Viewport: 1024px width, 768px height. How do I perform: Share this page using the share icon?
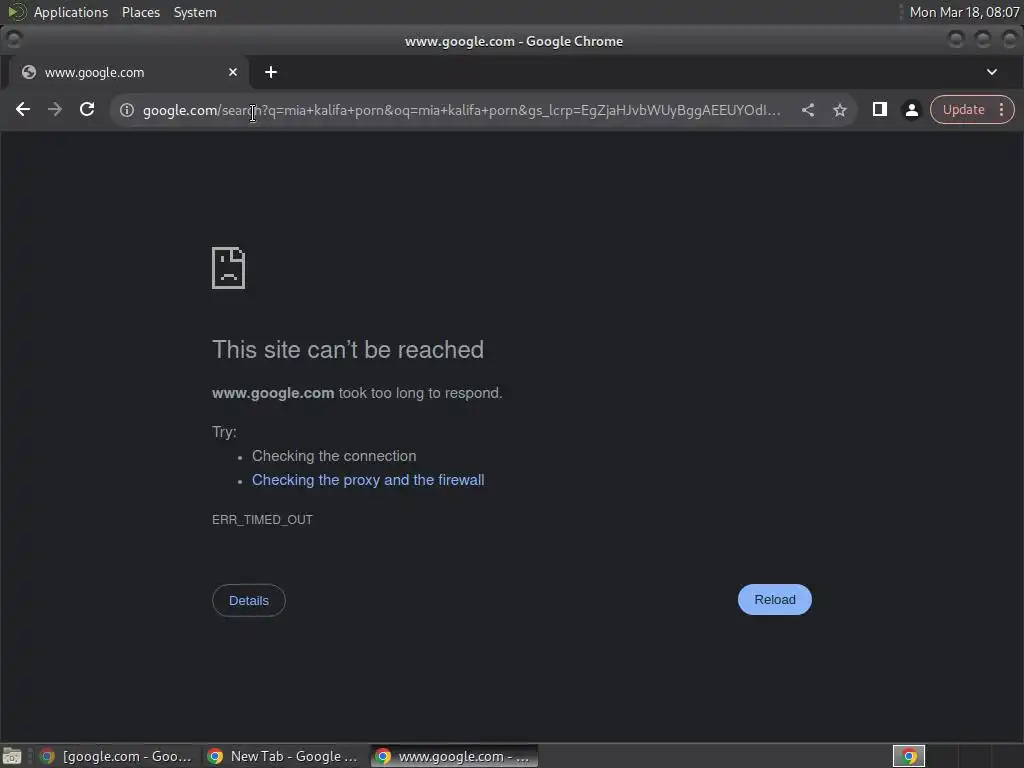[x=808, y=110]
